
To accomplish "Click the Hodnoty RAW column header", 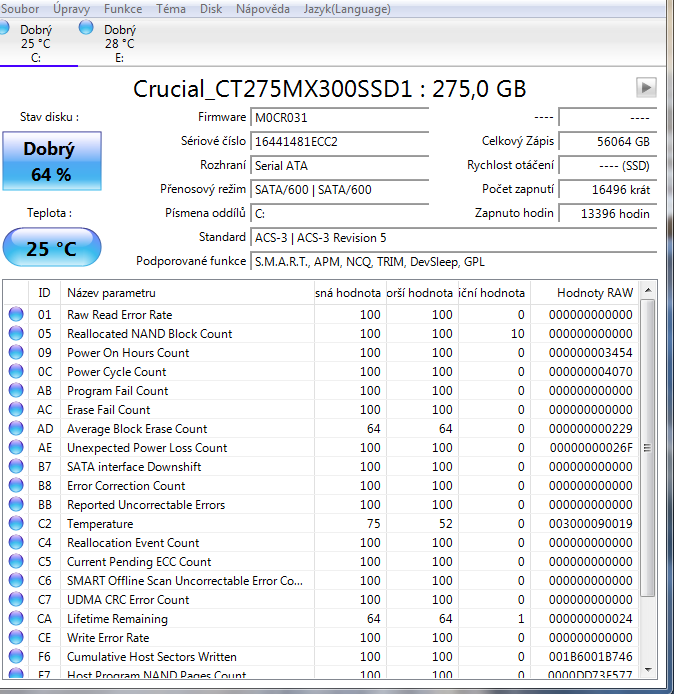I will (x=584, y=293).
